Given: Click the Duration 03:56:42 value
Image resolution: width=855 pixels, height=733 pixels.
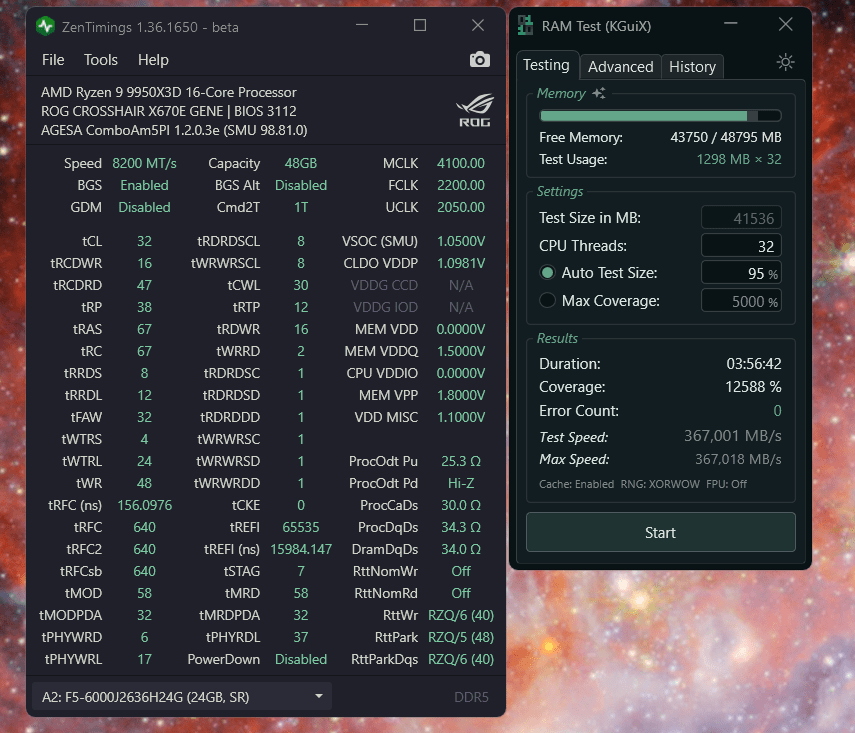Looking at the screenshot, I should (x=754, y=364).
